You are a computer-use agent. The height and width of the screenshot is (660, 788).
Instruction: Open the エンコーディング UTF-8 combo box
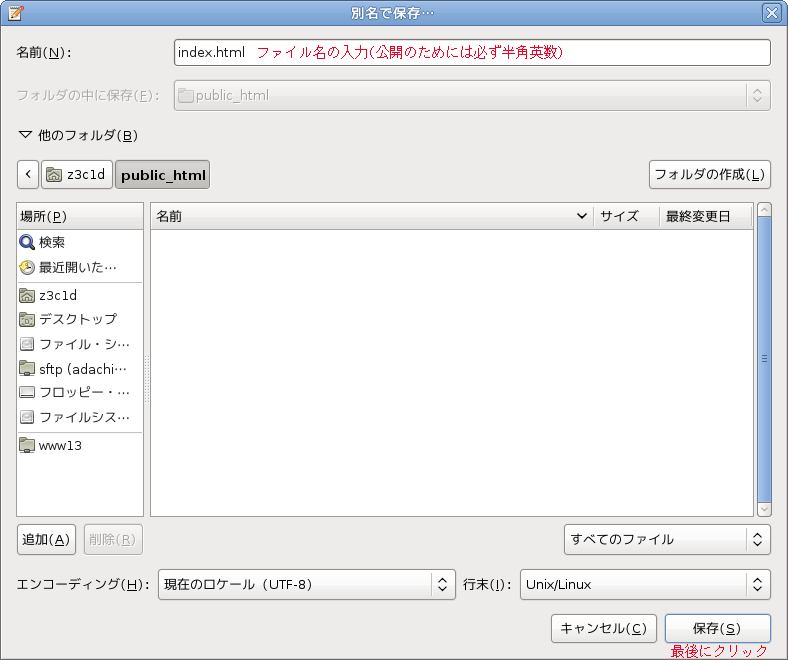point(307,584)
